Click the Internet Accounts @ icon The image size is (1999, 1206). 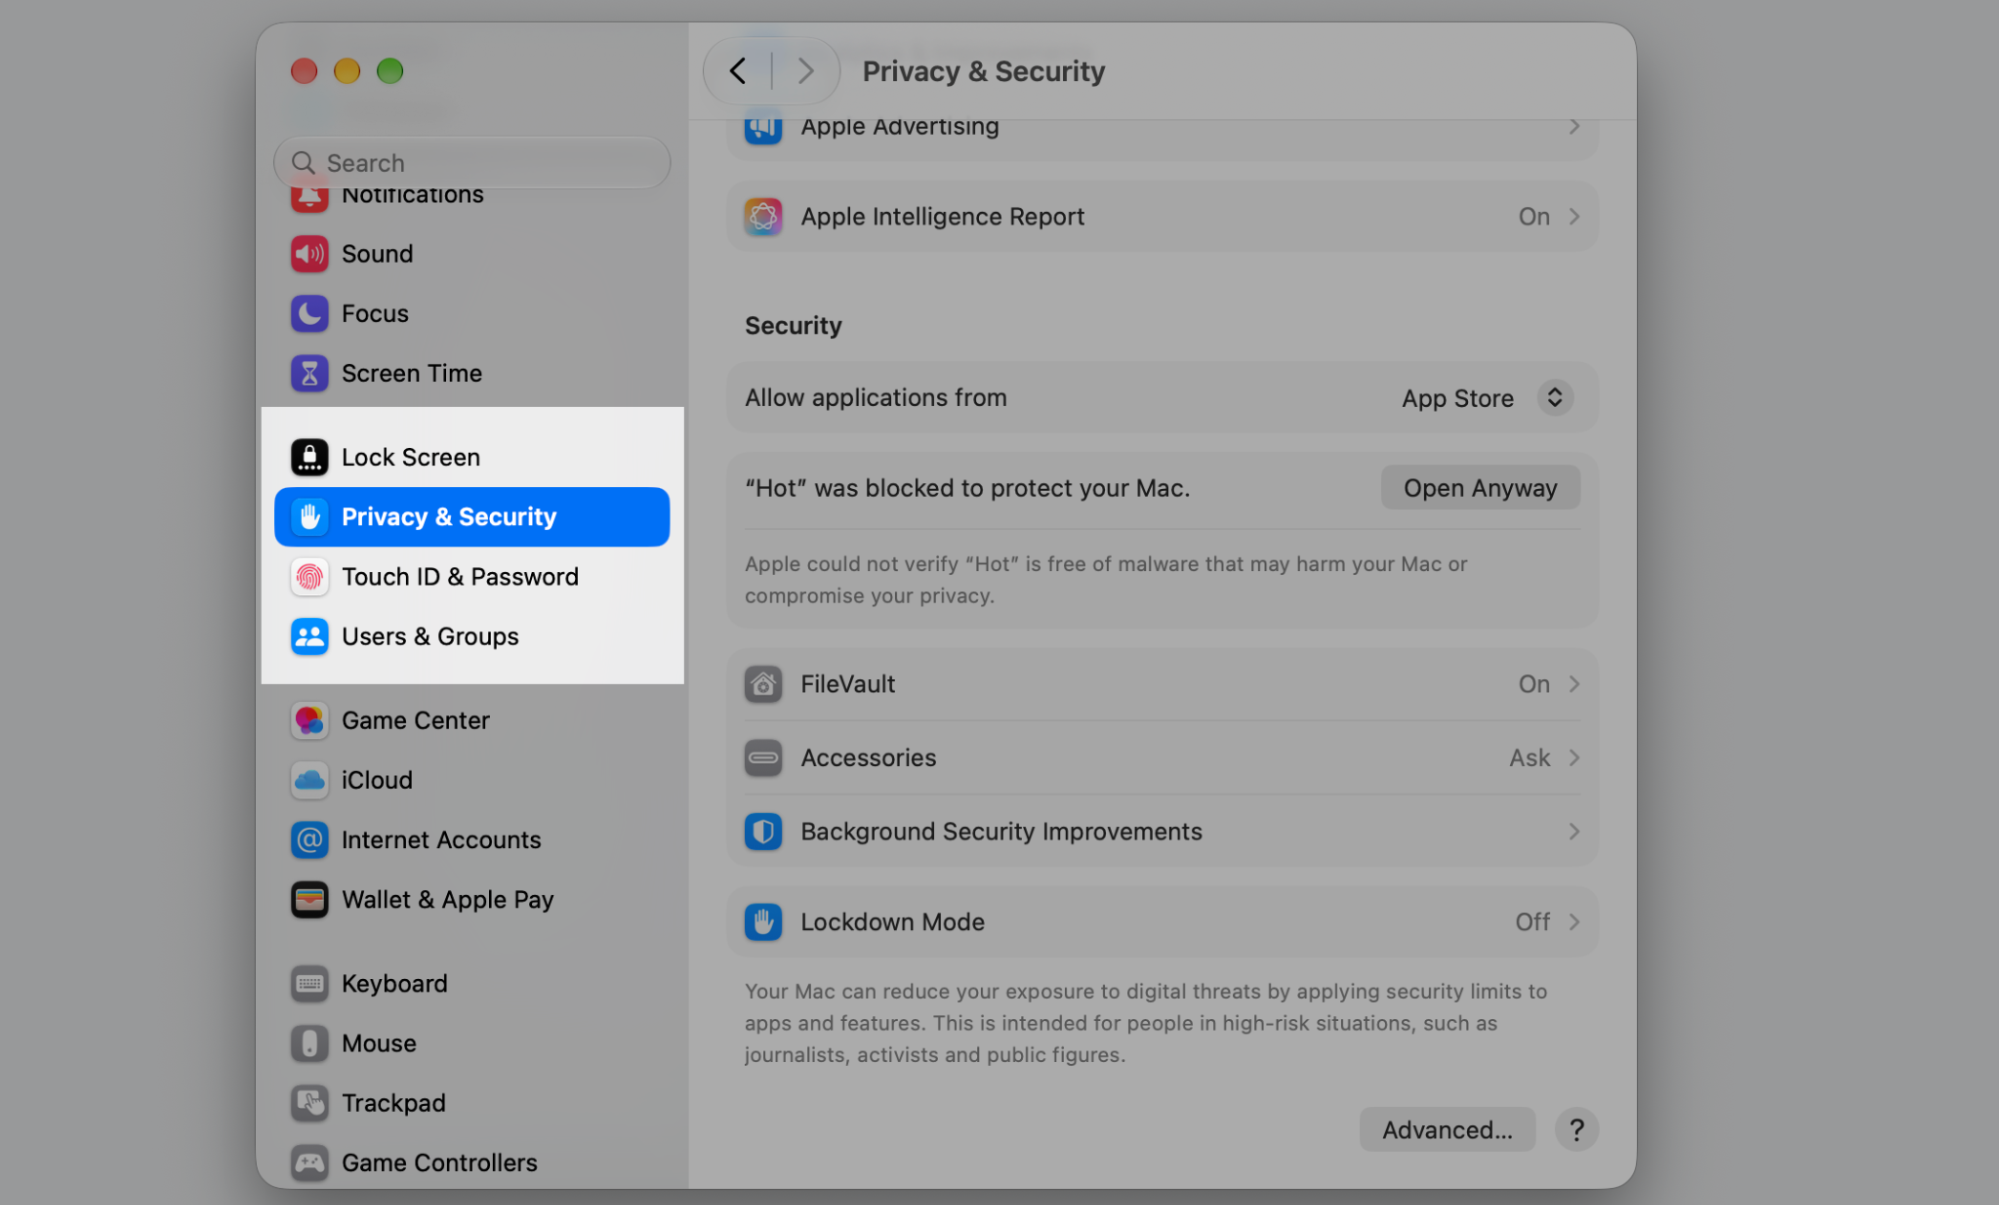309,840
